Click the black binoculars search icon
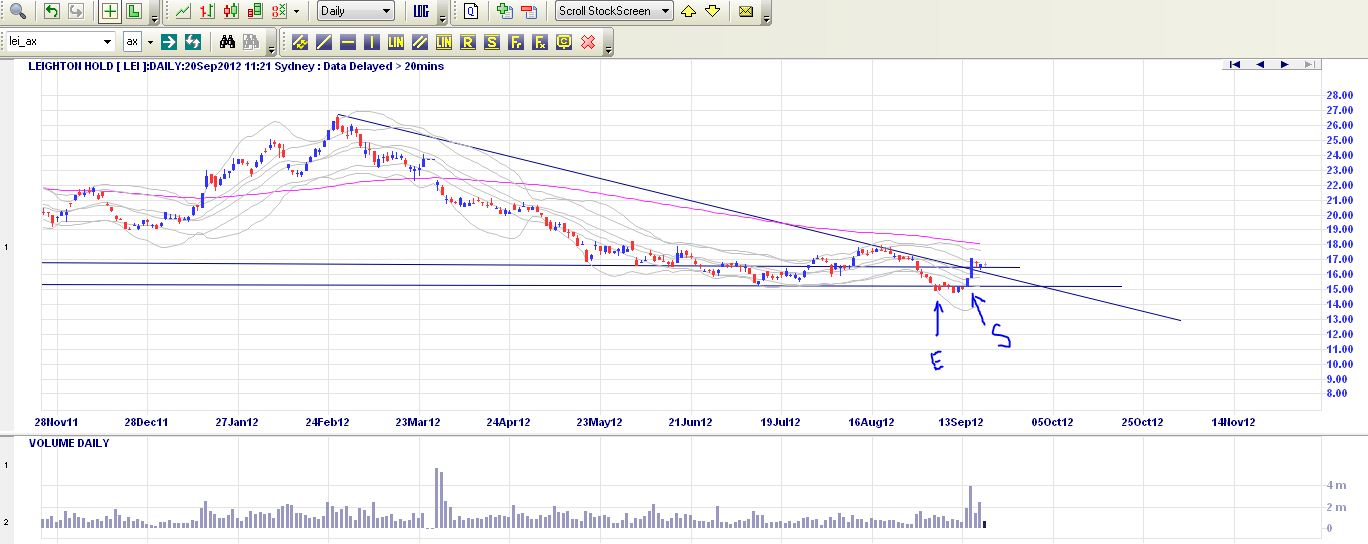 227,41
